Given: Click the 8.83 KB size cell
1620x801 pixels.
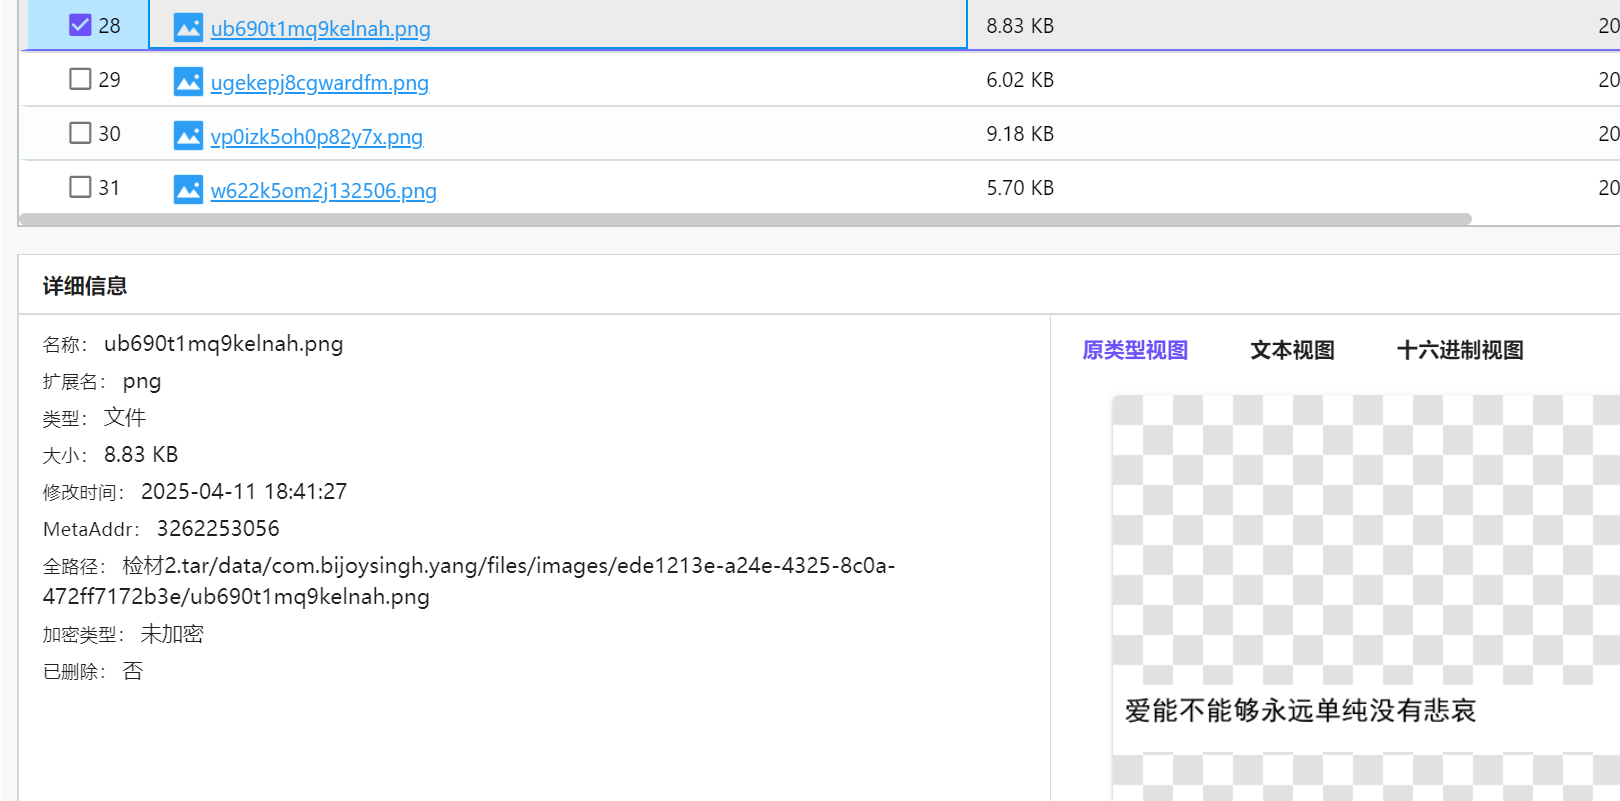Looking at the screenshot, I should [x=1020, y=26].
